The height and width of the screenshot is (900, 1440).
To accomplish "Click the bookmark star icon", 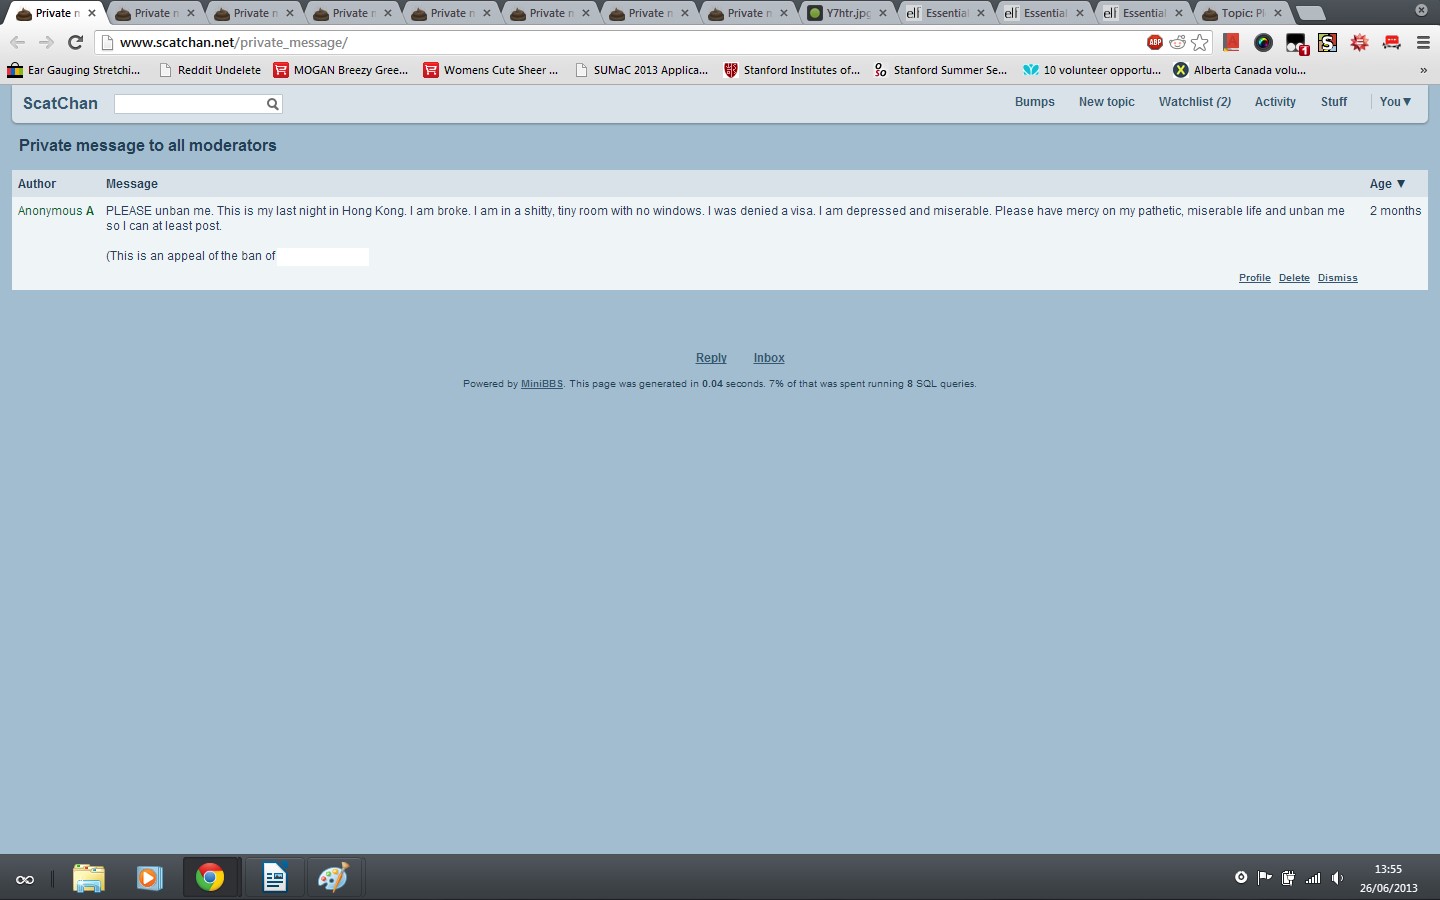I will (1200, 42).
